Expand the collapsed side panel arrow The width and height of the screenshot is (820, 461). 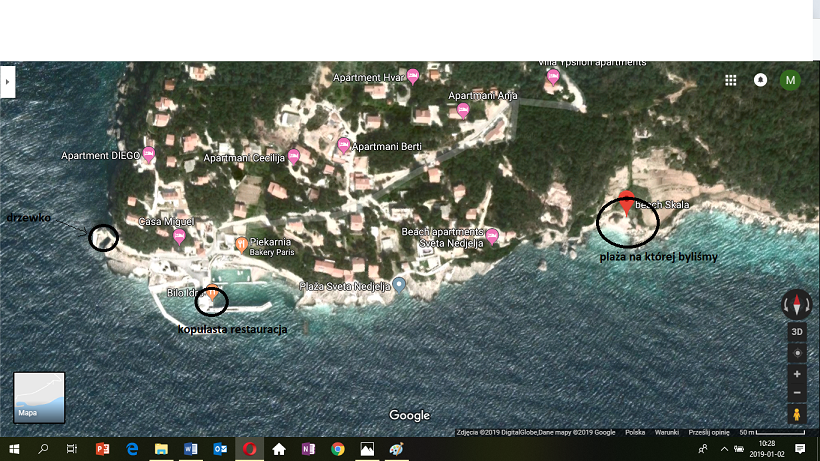(7, 80)
